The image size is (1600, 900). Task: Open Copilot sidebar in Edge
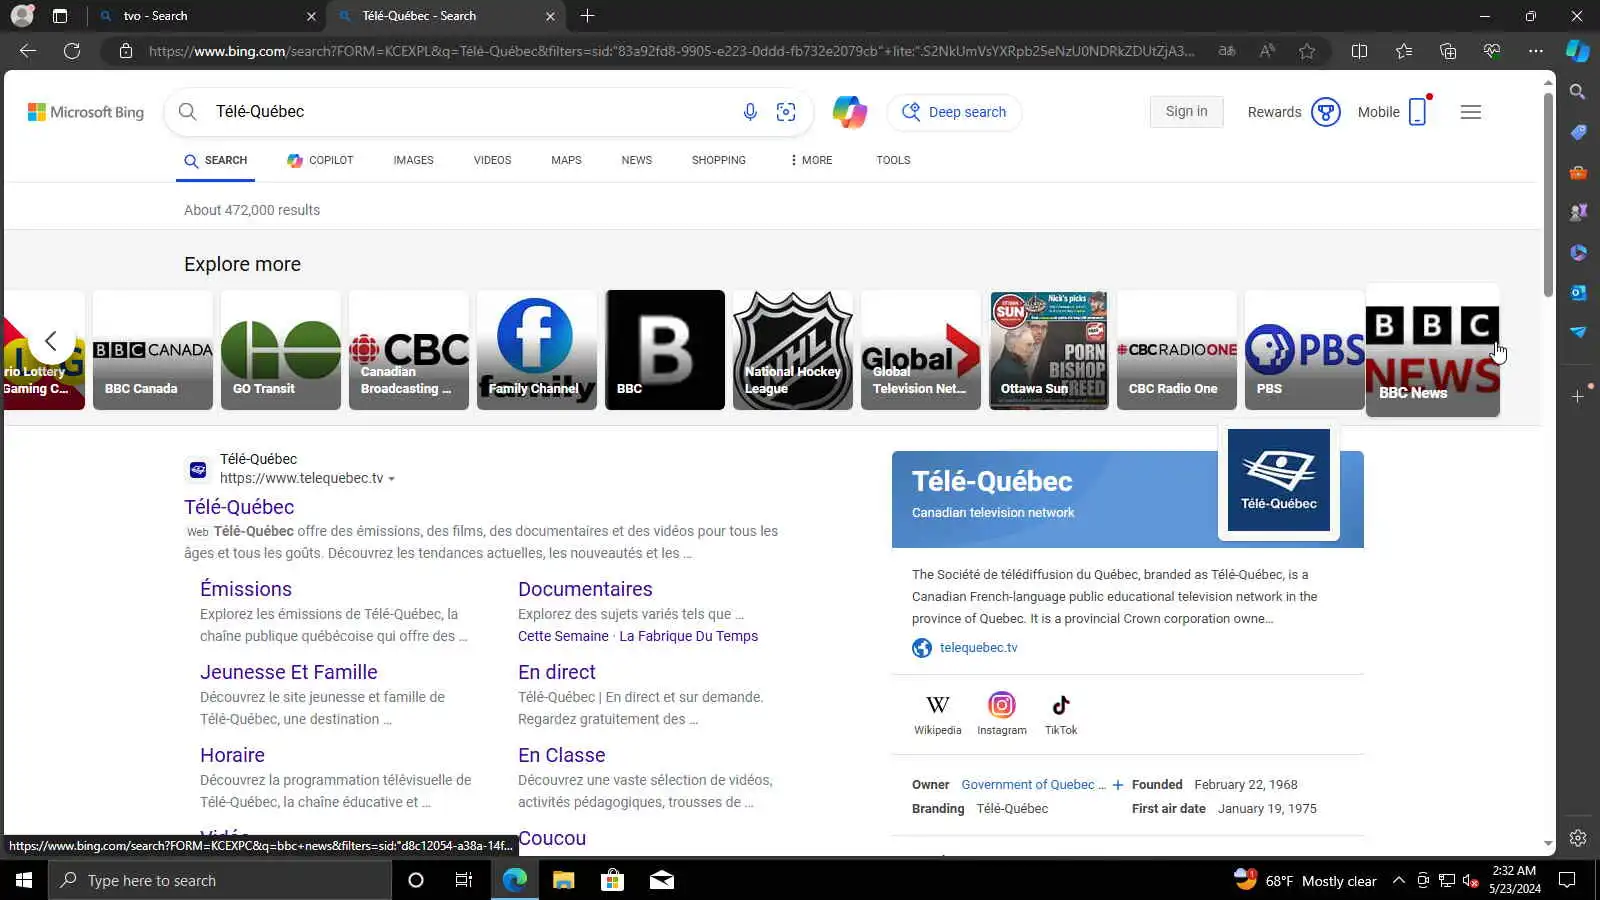[1578, 51]
